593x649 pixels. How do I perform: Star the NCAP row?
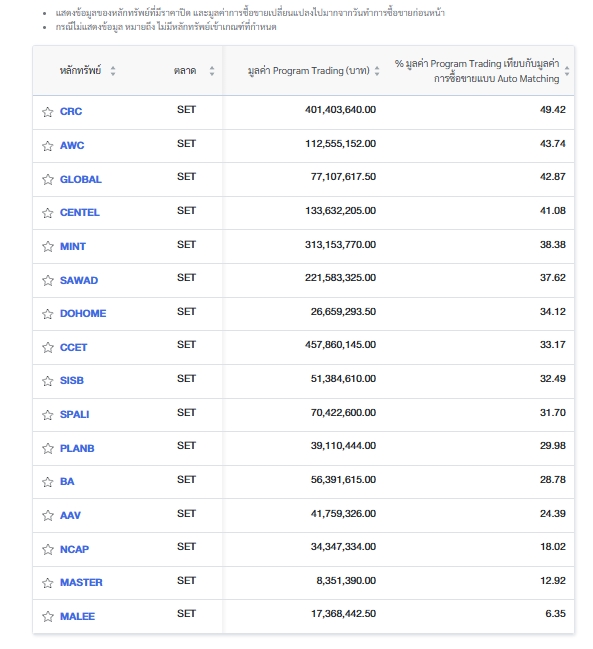point(48,549)
